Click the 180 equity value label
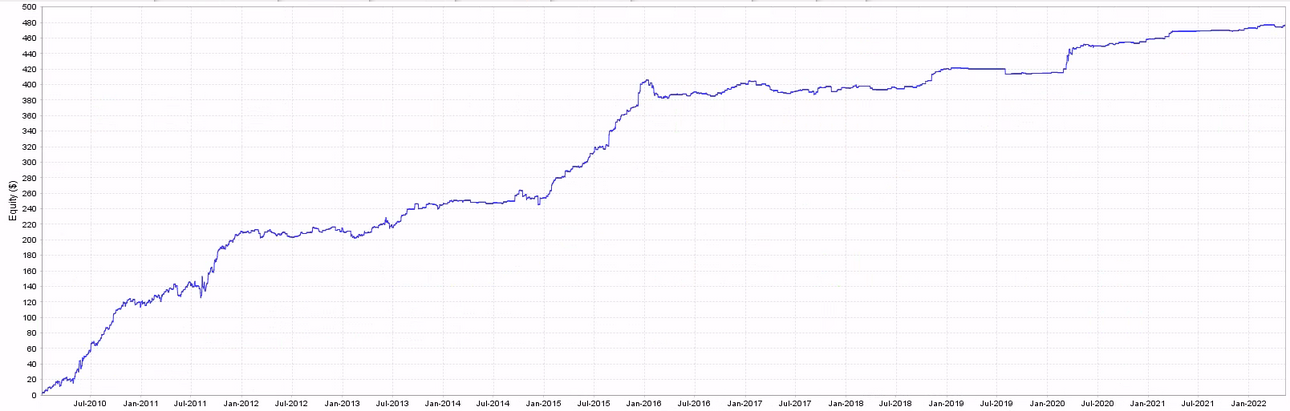Image resolution: width=1290 pixels, height=411 pixels. click(29, 256)
